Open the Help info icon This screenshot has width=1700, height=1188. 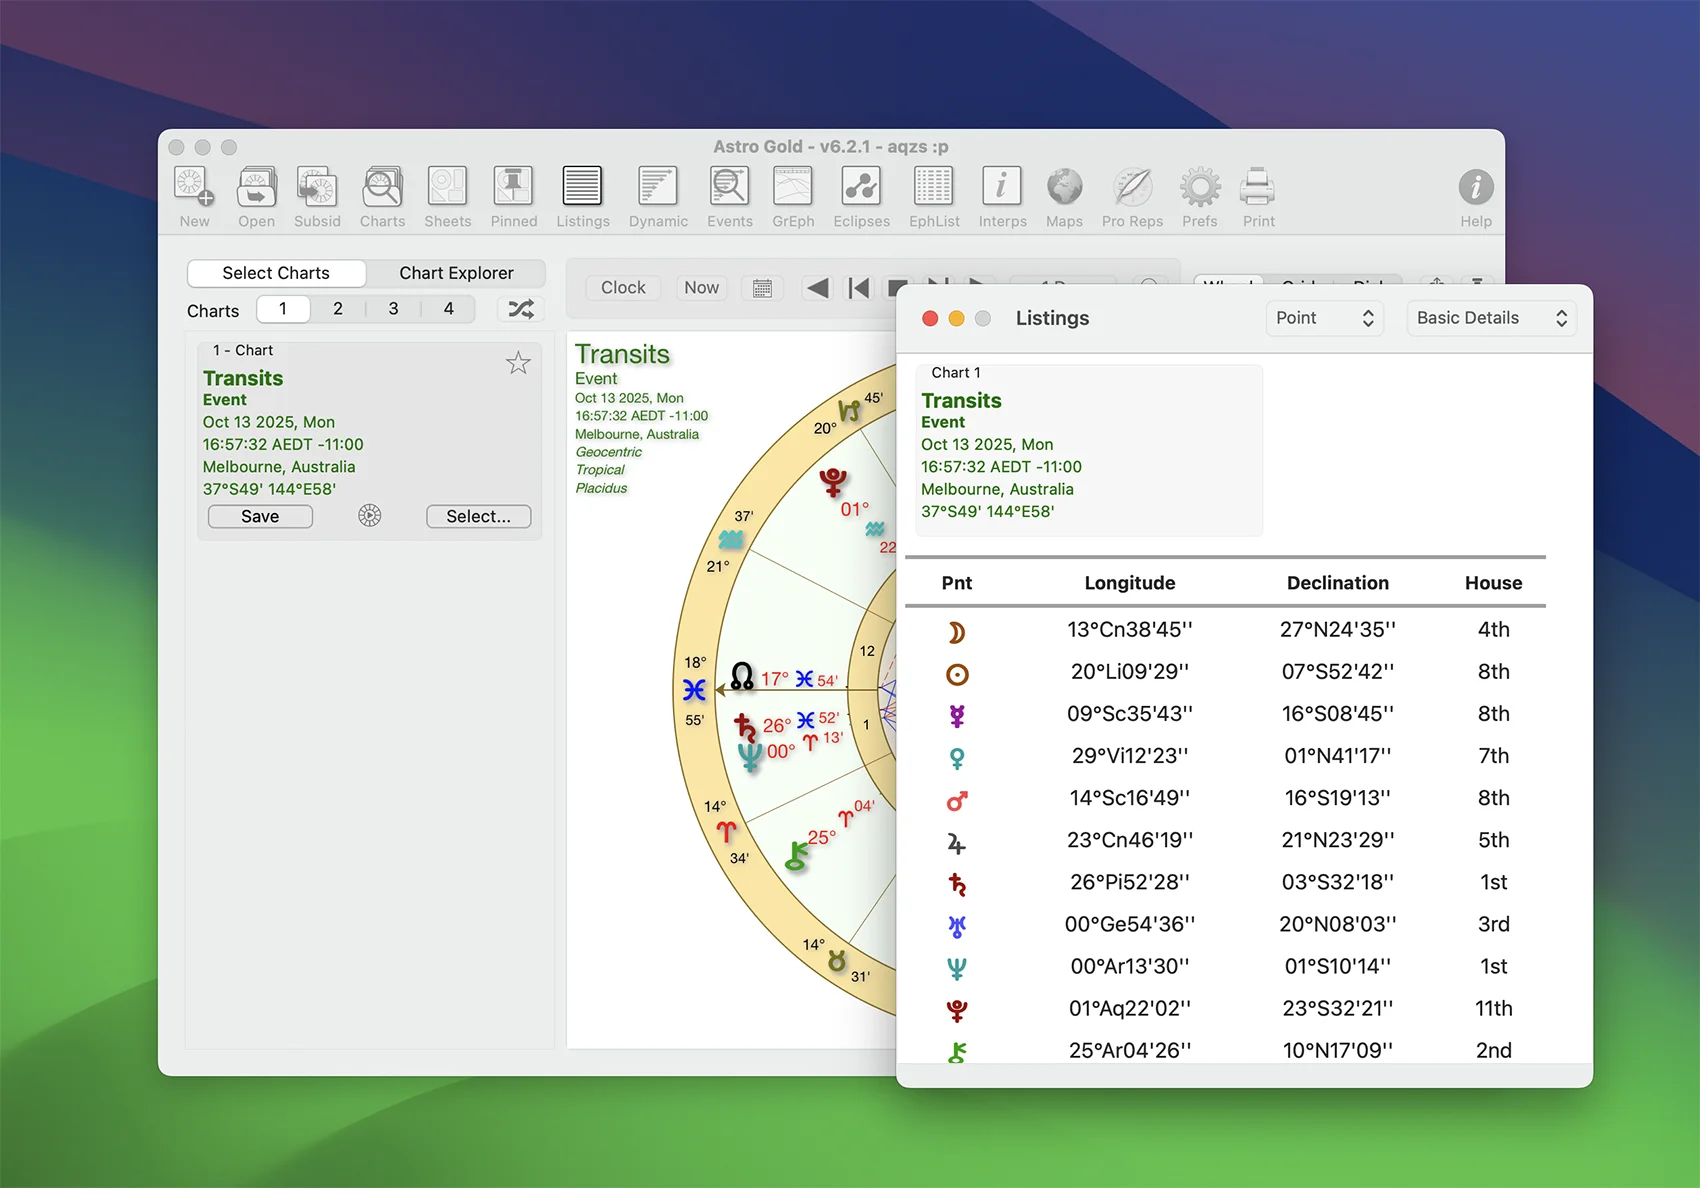point(1475,197)
